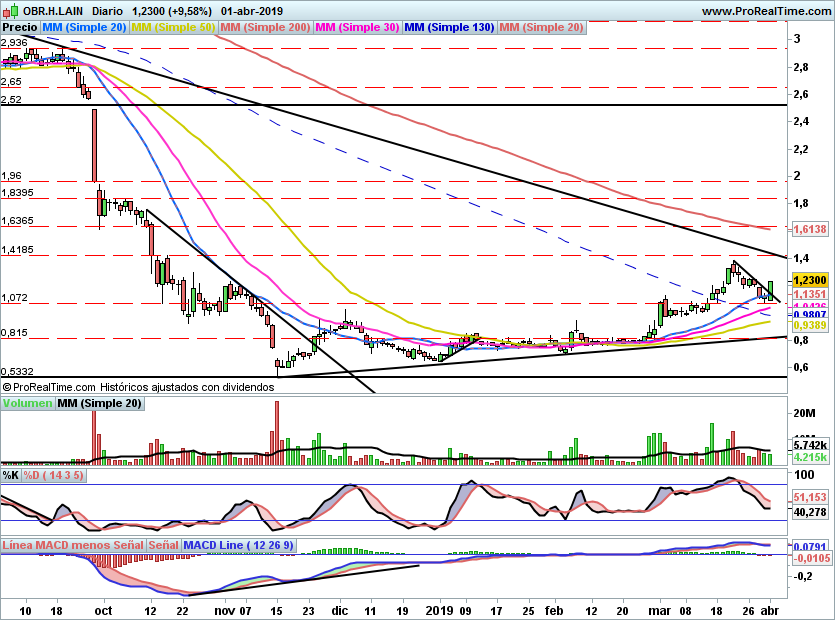This screenshot has width=835, height=620.
Task: Open the www.ProRealTime.com link
Action: (766, 11)
